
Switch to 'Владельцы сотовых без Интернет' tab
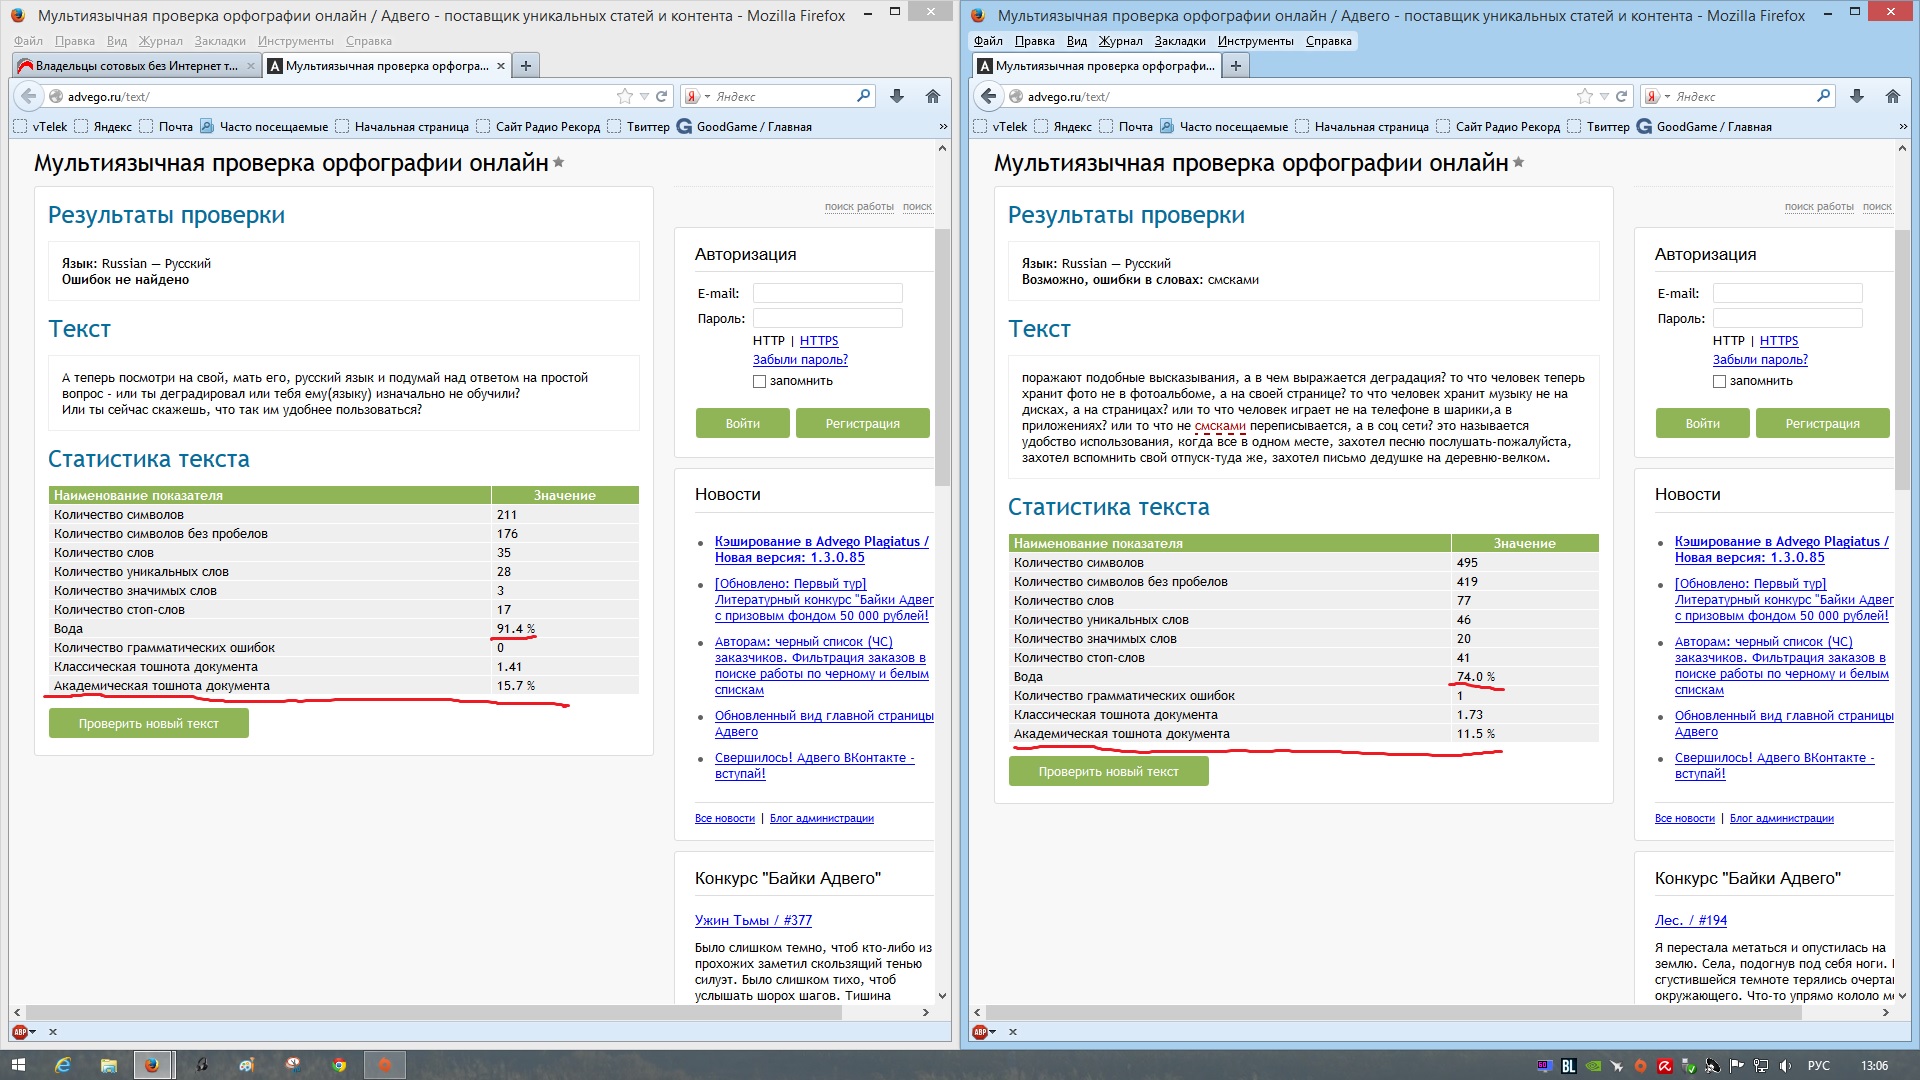tap(130, 66)
